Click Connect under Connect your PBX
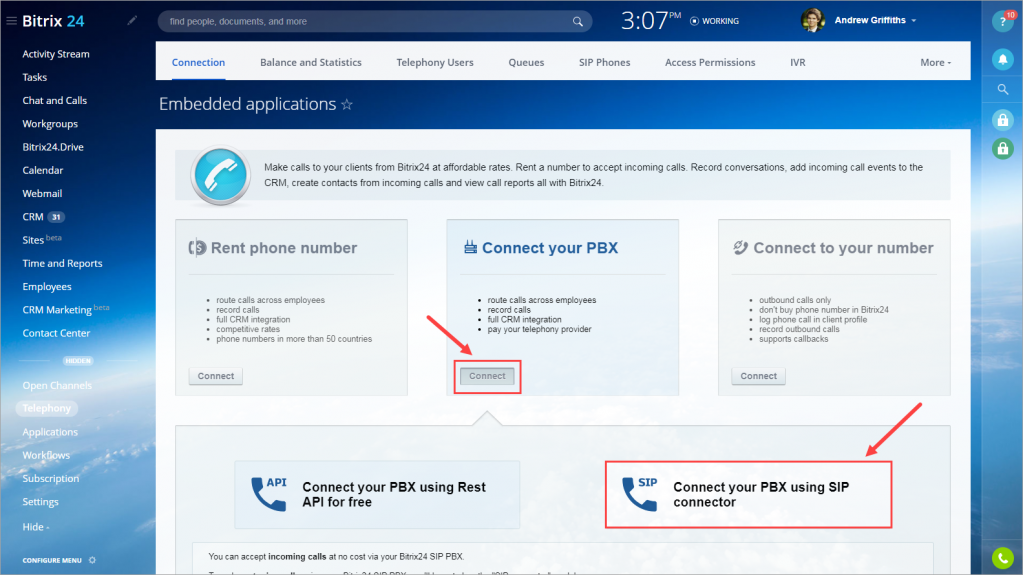Viewport: 1023px width, 575px height. (487, 376)
